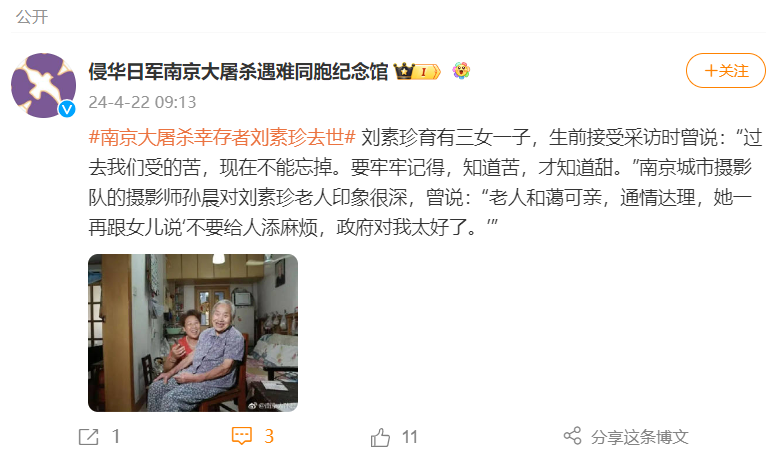Open hashtag #南京大屠杀幸存者刘素珍去世#

point(222,137)
